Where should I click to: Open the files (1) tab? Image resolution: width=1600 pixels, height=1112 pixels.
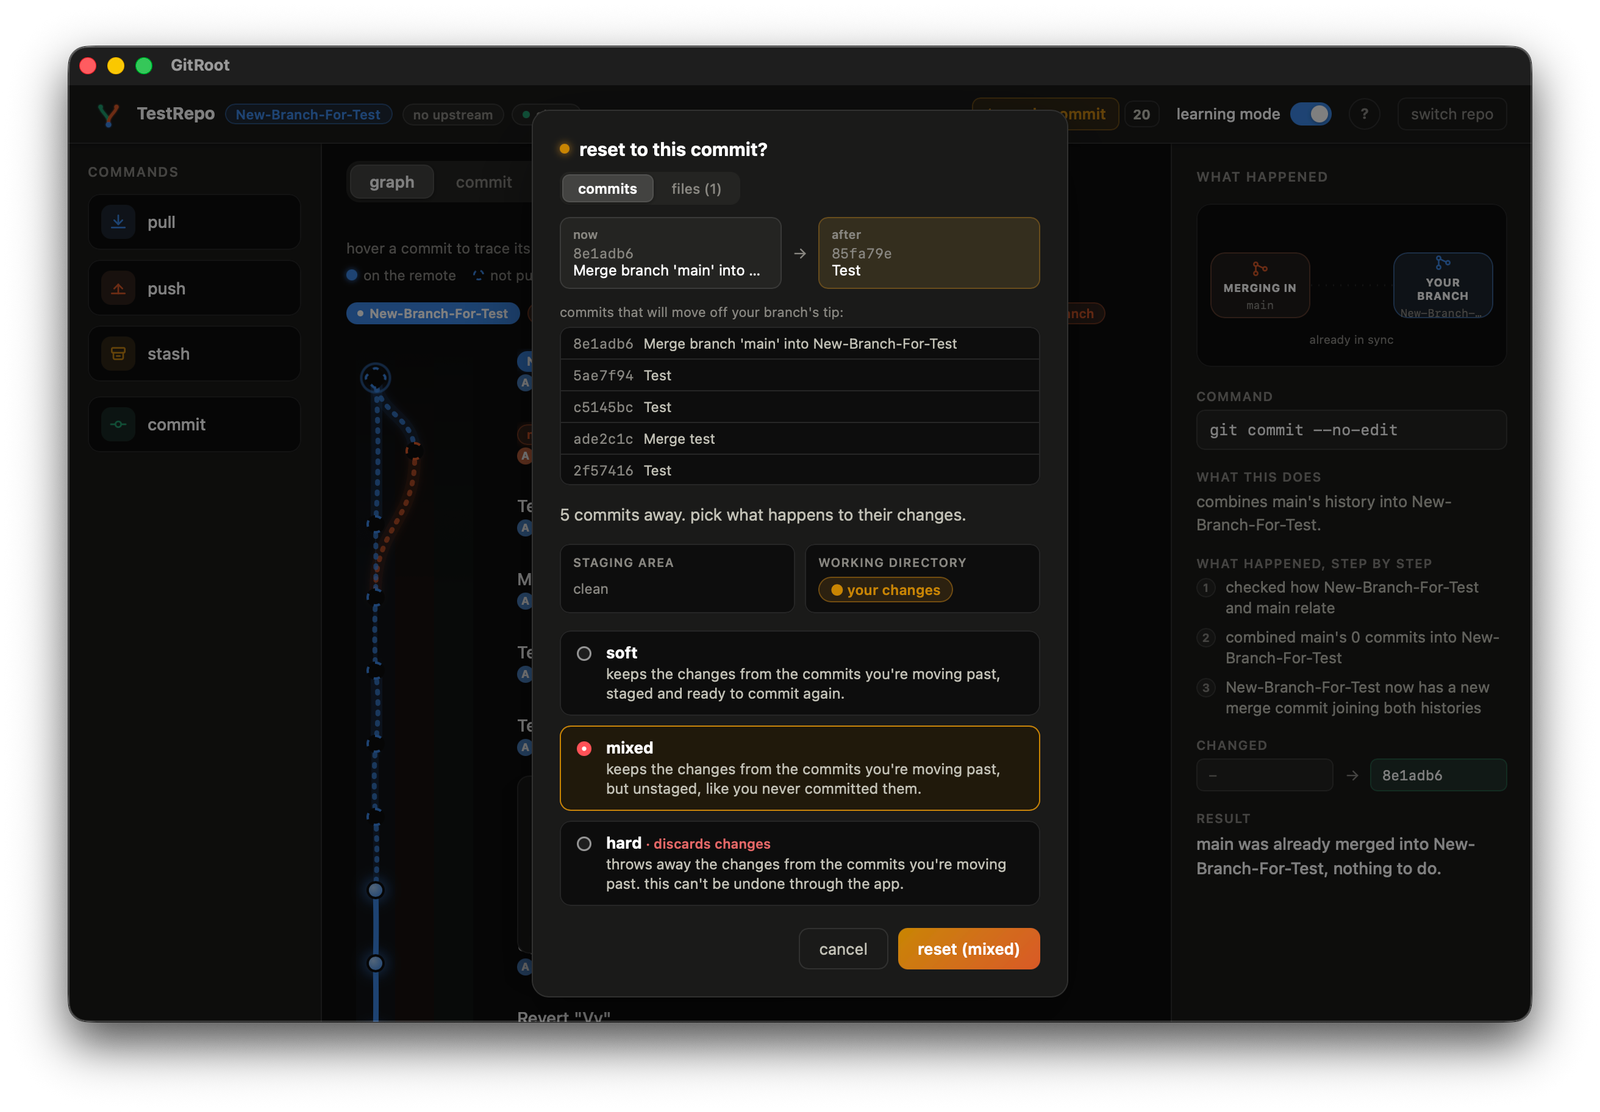click(x=696, y=189)
